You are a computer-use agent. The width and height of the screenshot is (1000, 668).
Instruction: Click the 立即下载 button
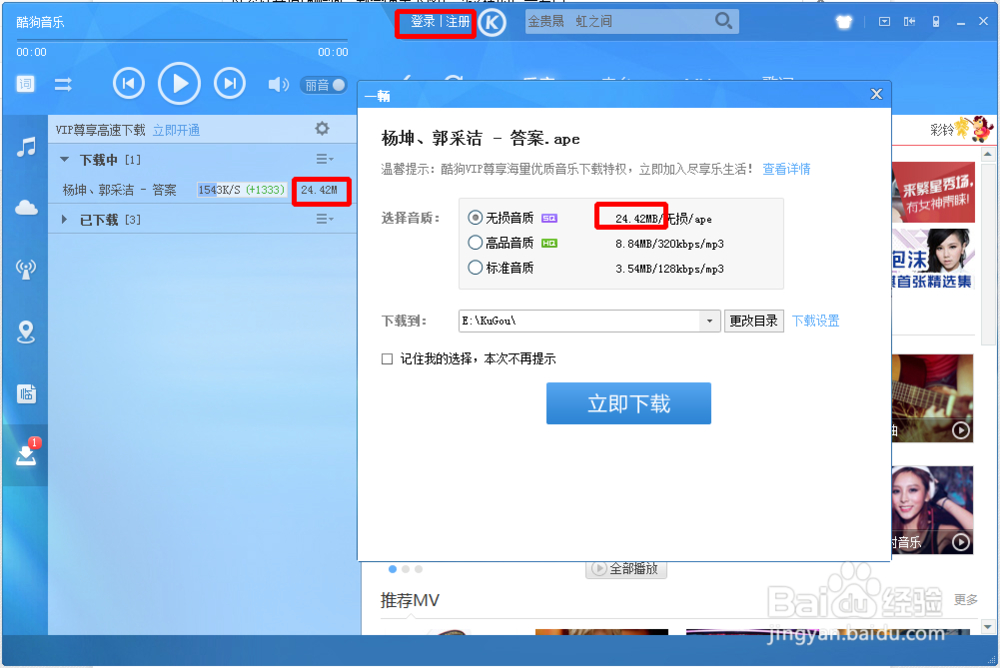pyautogui.click(x=628, y=403)
